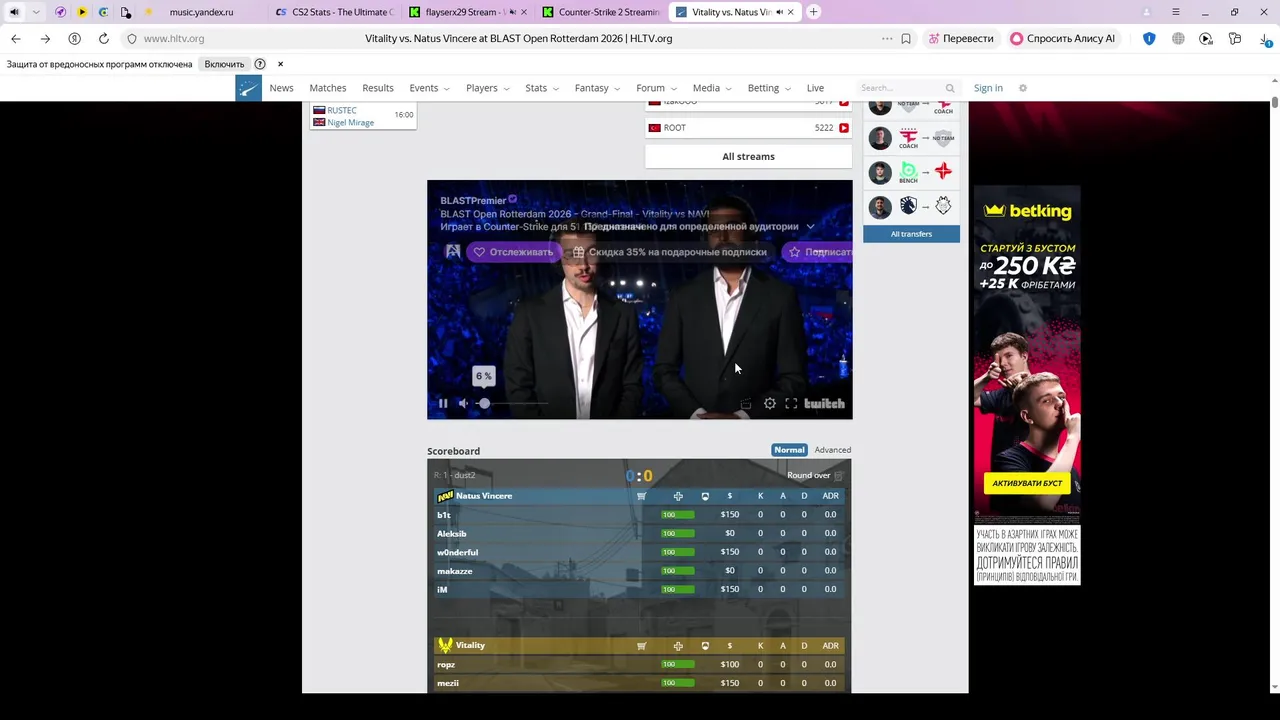The height and width of the screenshot is (720, 1280).
Task: Bookmark this page icon
Action: (x=906, y=39)
